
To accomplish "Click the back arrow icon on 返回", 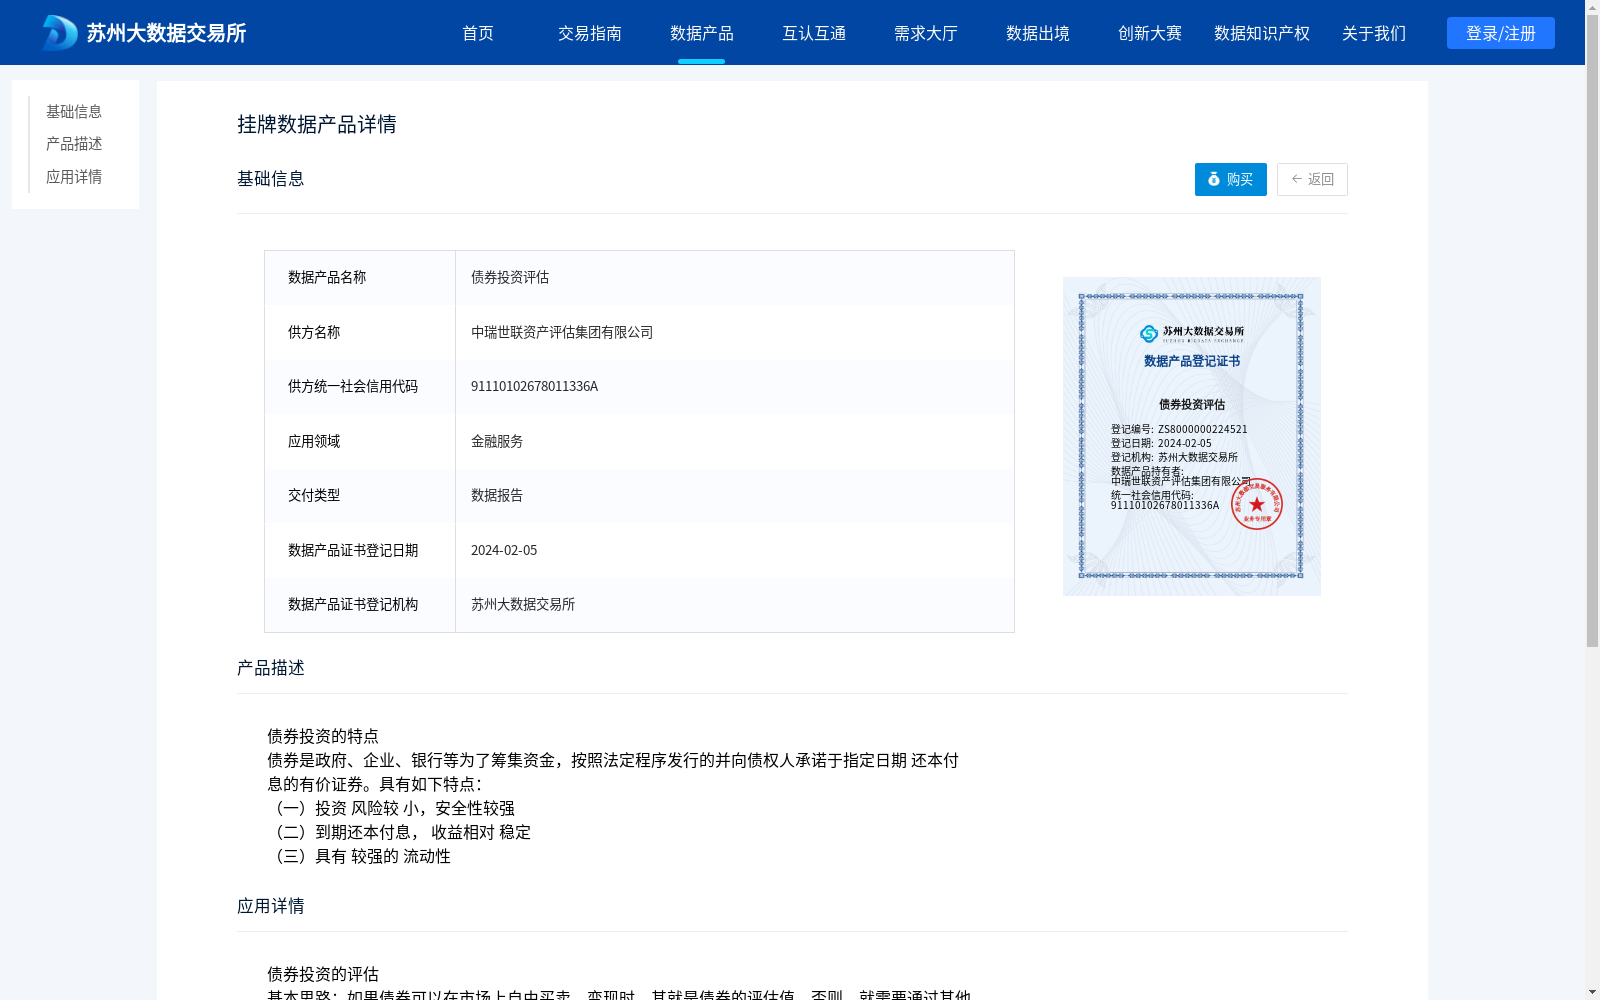I will point(1297,179).
